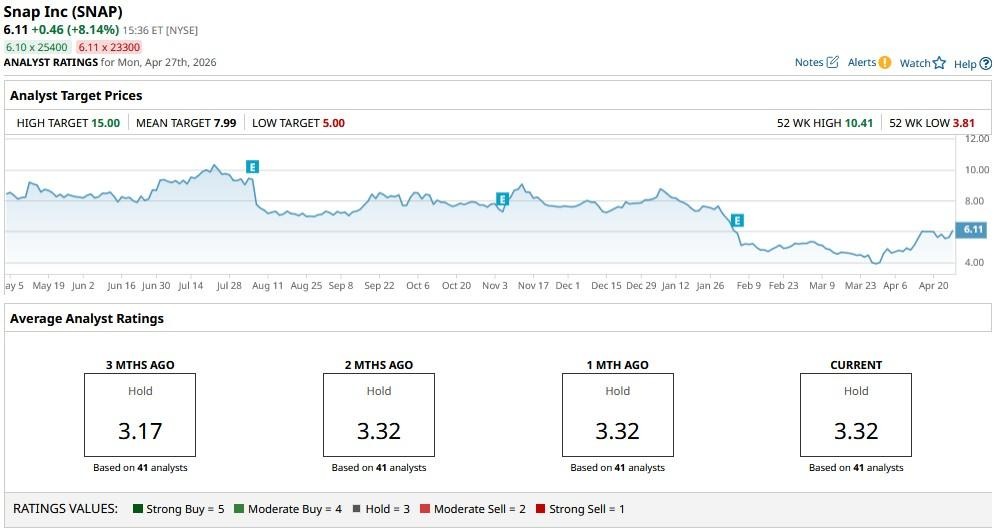Click the November earnings E marker

coord(502,200)
